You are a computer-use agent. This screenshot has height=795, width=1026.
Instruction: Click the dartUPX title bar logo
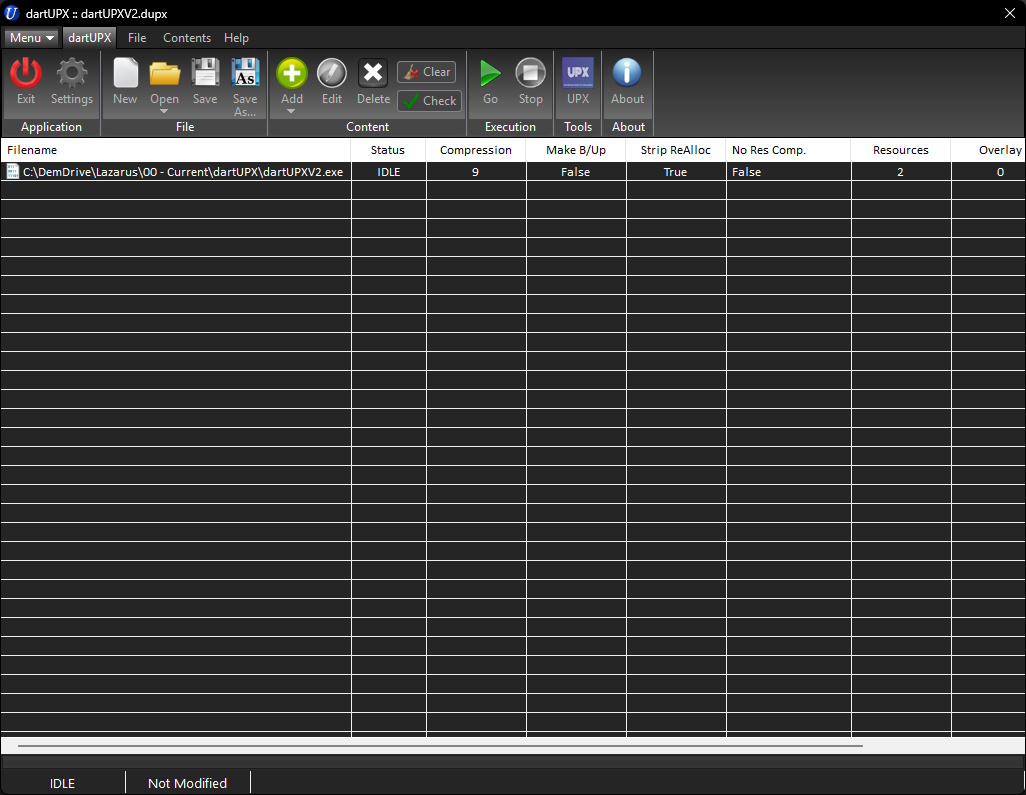(11, 12)
